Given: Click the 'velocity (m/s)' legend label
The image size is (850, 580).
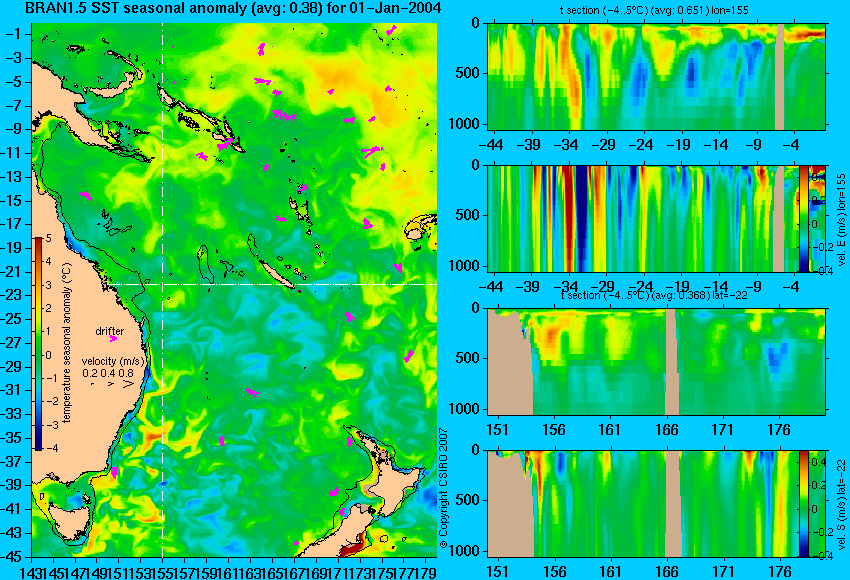Looking at the screenshot, I should point(113,361).
